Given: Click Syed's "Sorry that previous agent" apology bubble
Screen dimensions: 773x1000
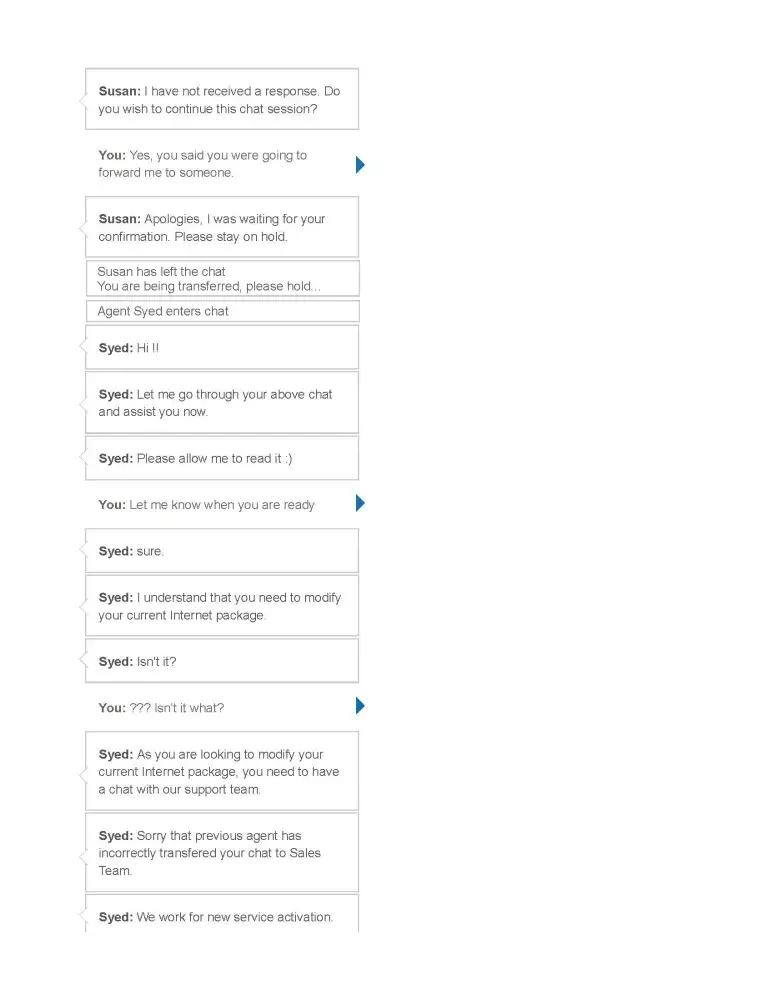Looking at the screenshot, I should (221, 853).
